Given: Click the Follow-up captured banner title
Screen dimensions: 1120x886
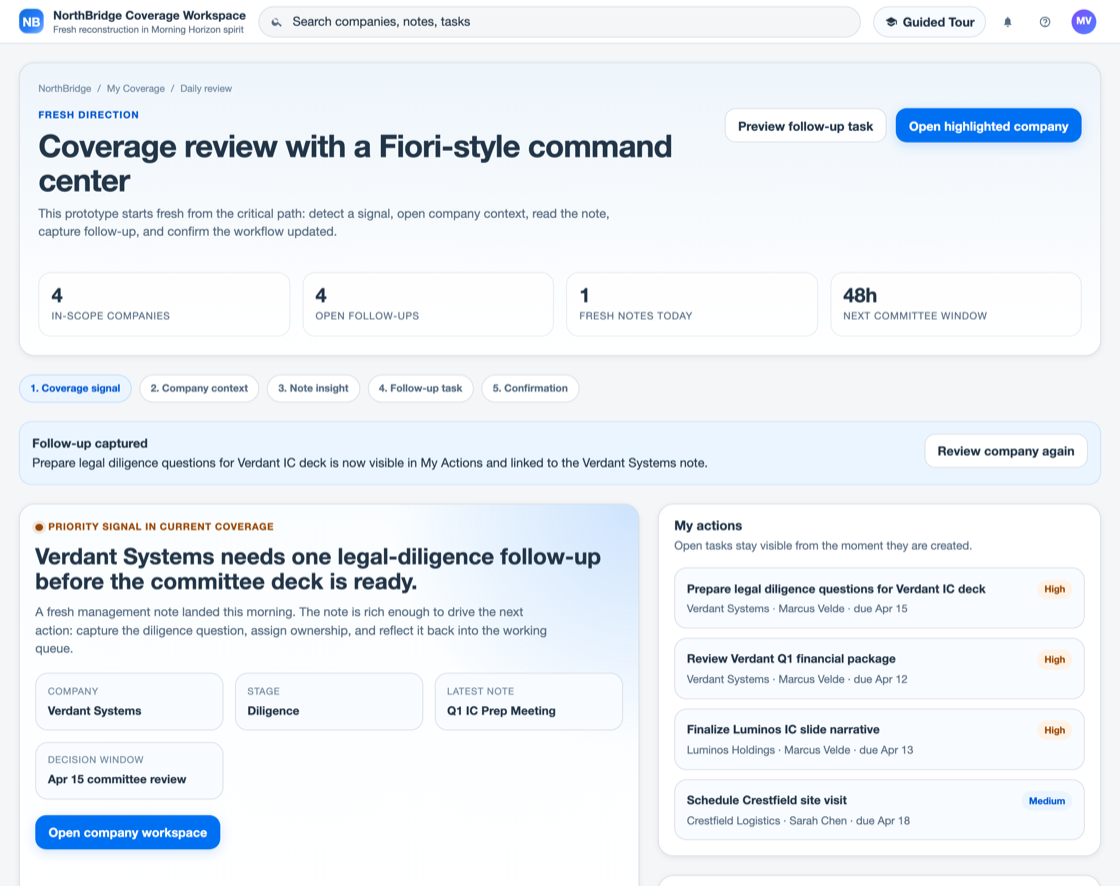Looking at the screenshot, I should (90, 443).
